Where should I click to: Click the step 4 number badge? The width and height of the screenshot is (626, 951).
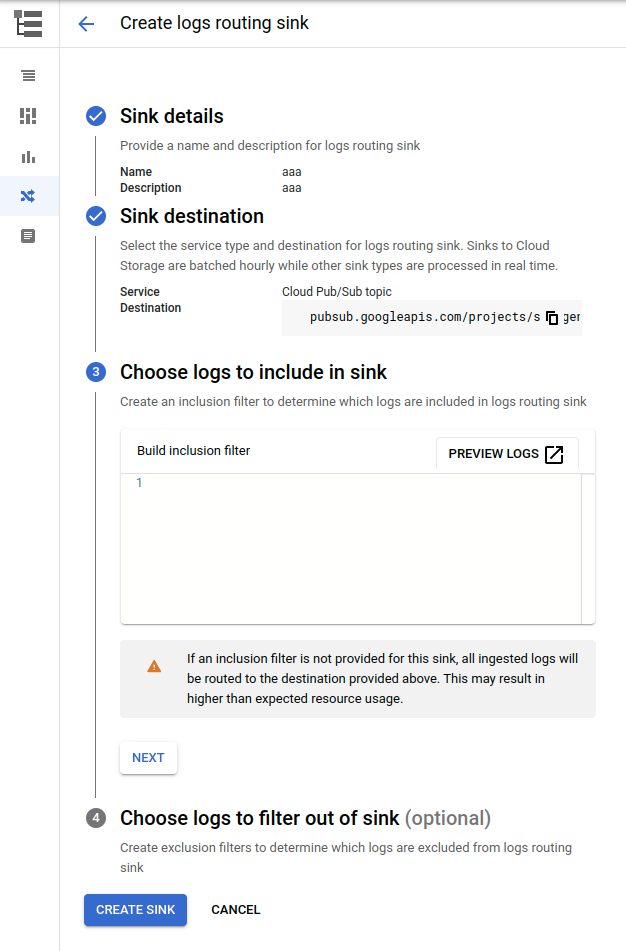[x=96, y=818]
